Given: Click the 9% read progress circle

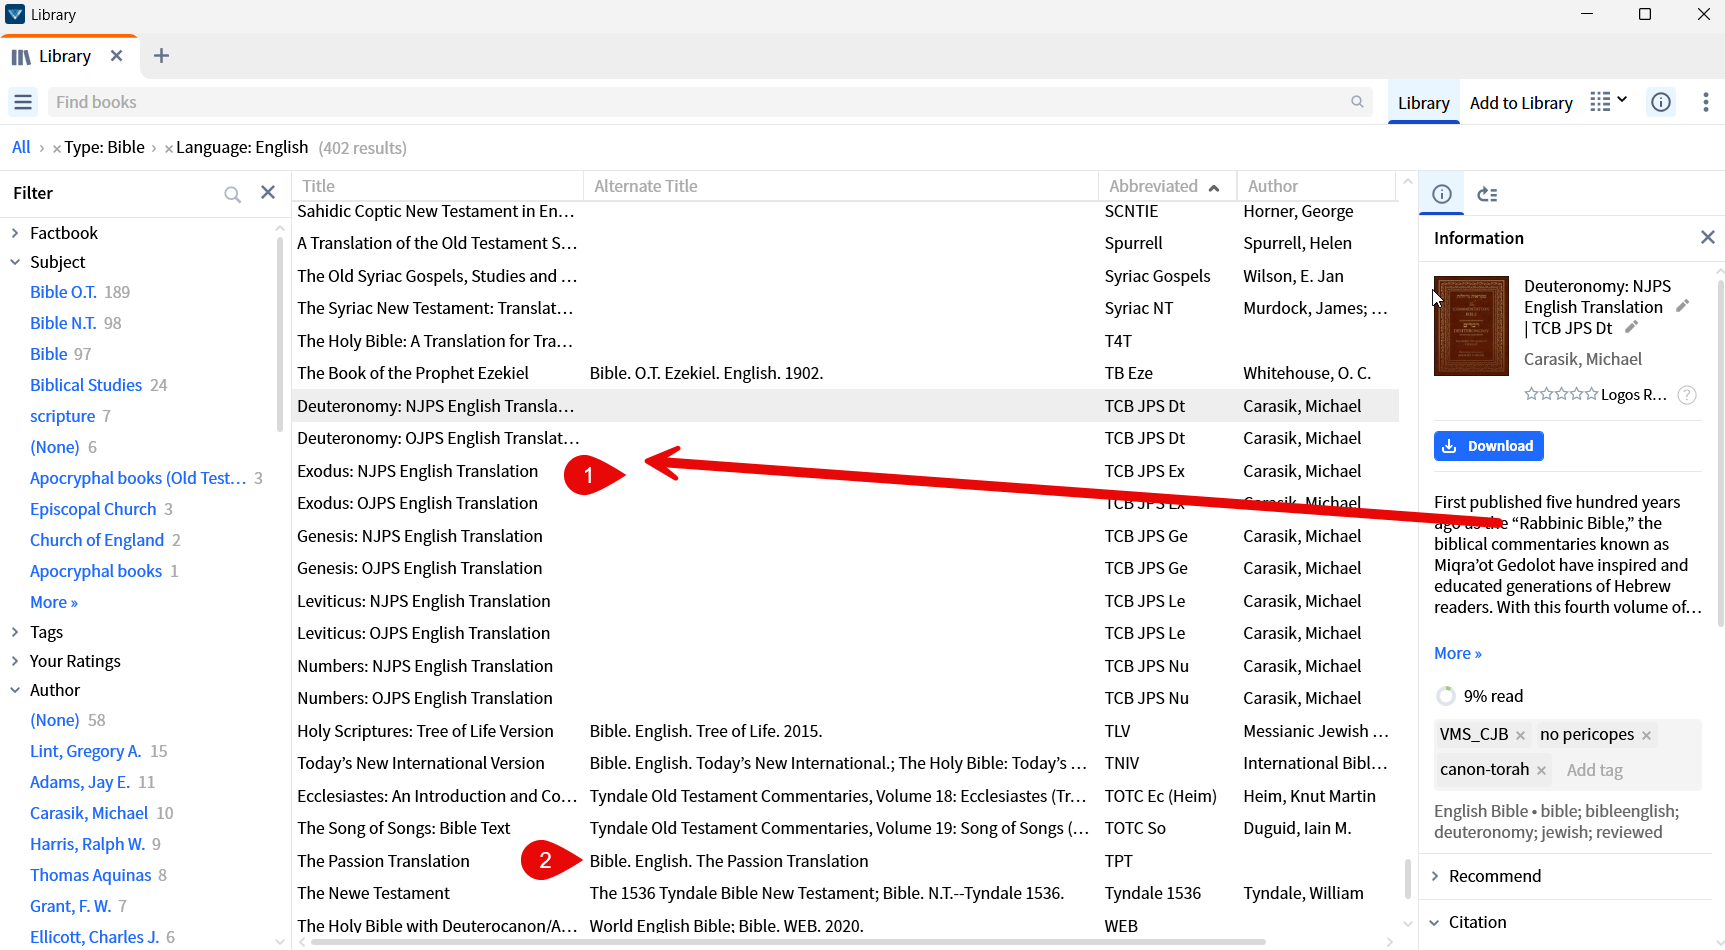Looking at the screenshot, I should [x=1446, y=696].
